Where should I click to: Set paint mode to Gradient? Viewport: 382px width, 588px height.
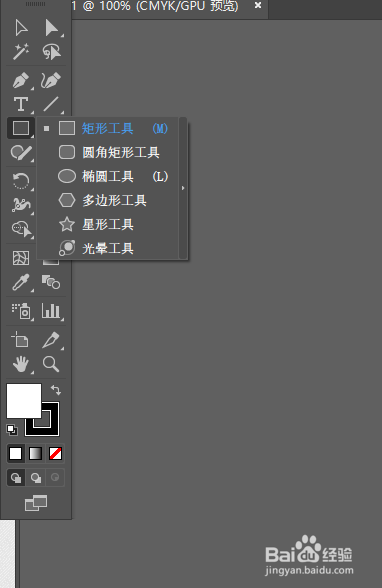[36, 453]
